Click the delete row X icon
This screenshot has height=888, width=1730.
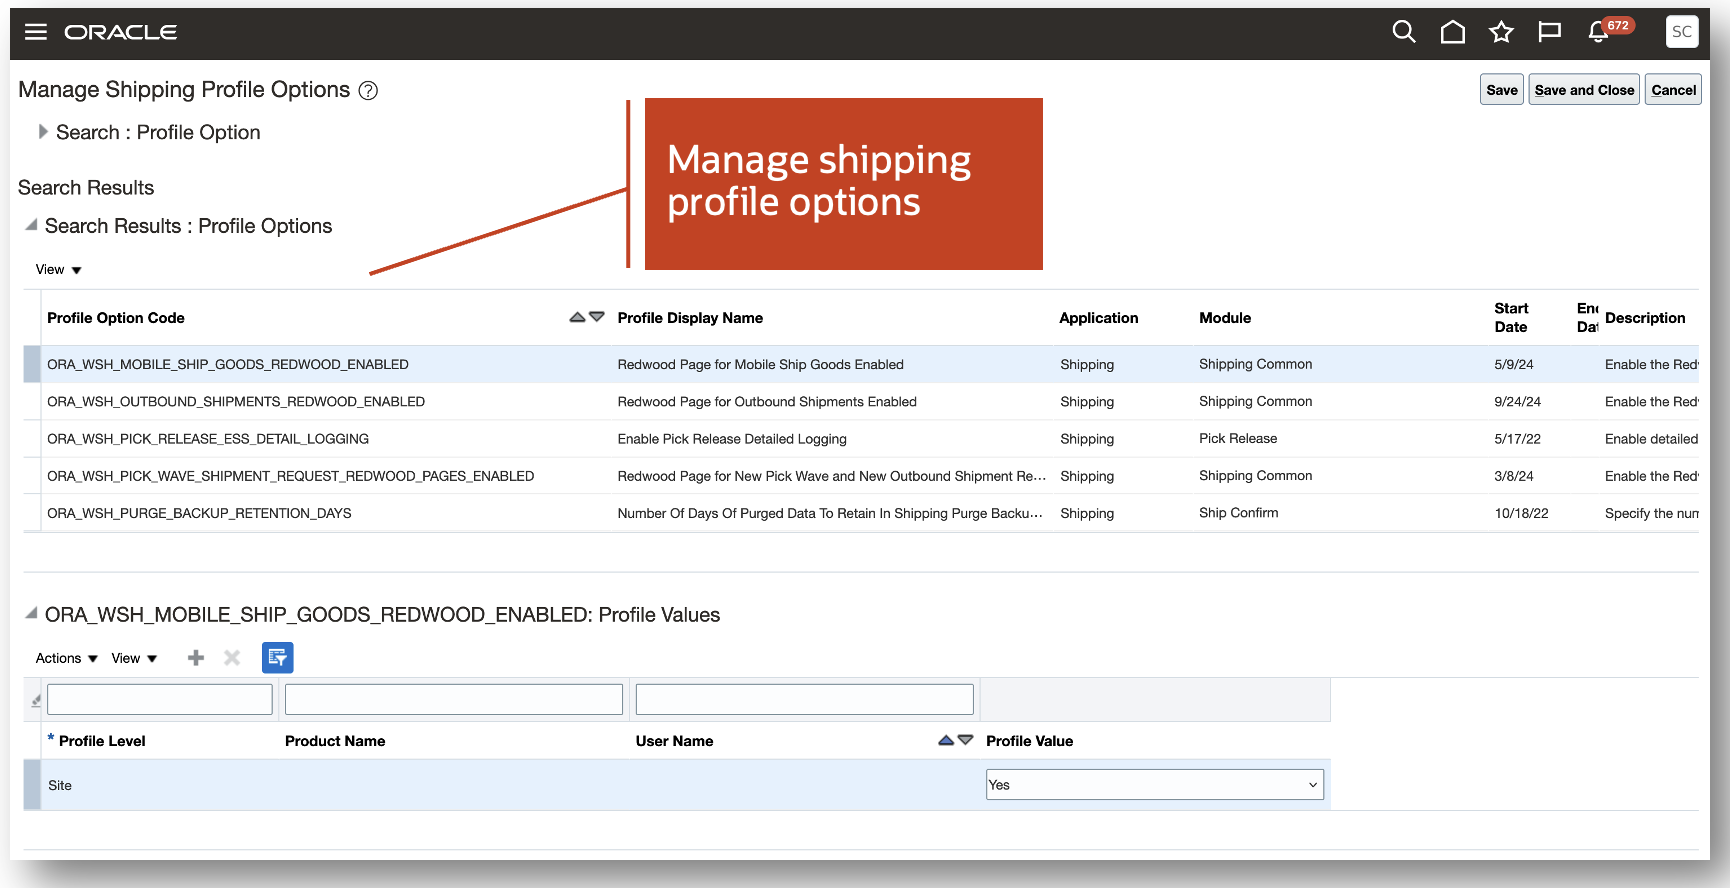pos(232,658)
